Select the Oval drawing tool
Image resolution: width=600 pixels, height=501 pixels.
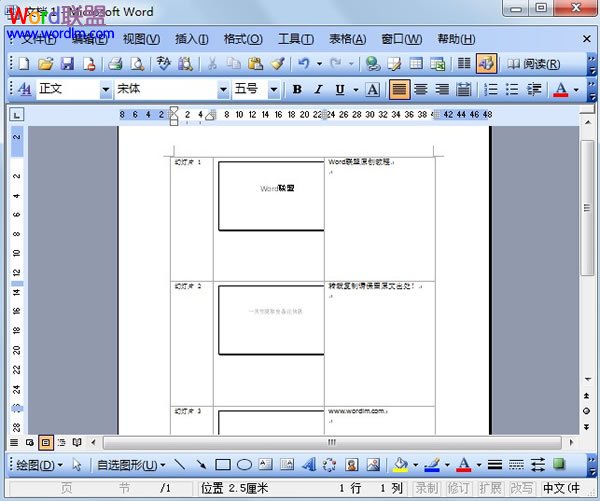(x=244, y=465)
